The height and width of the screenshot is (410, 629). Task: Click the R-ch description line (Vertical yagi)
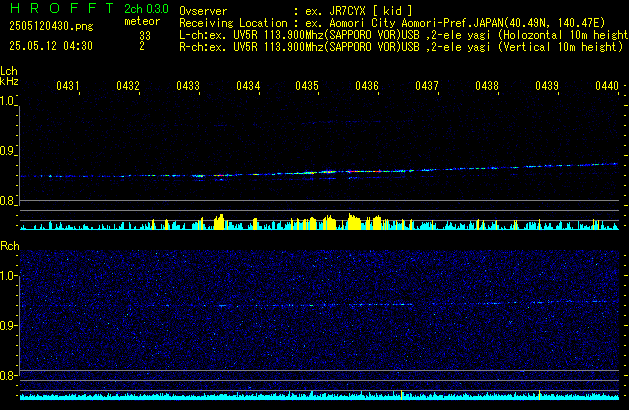coord(401,47)
